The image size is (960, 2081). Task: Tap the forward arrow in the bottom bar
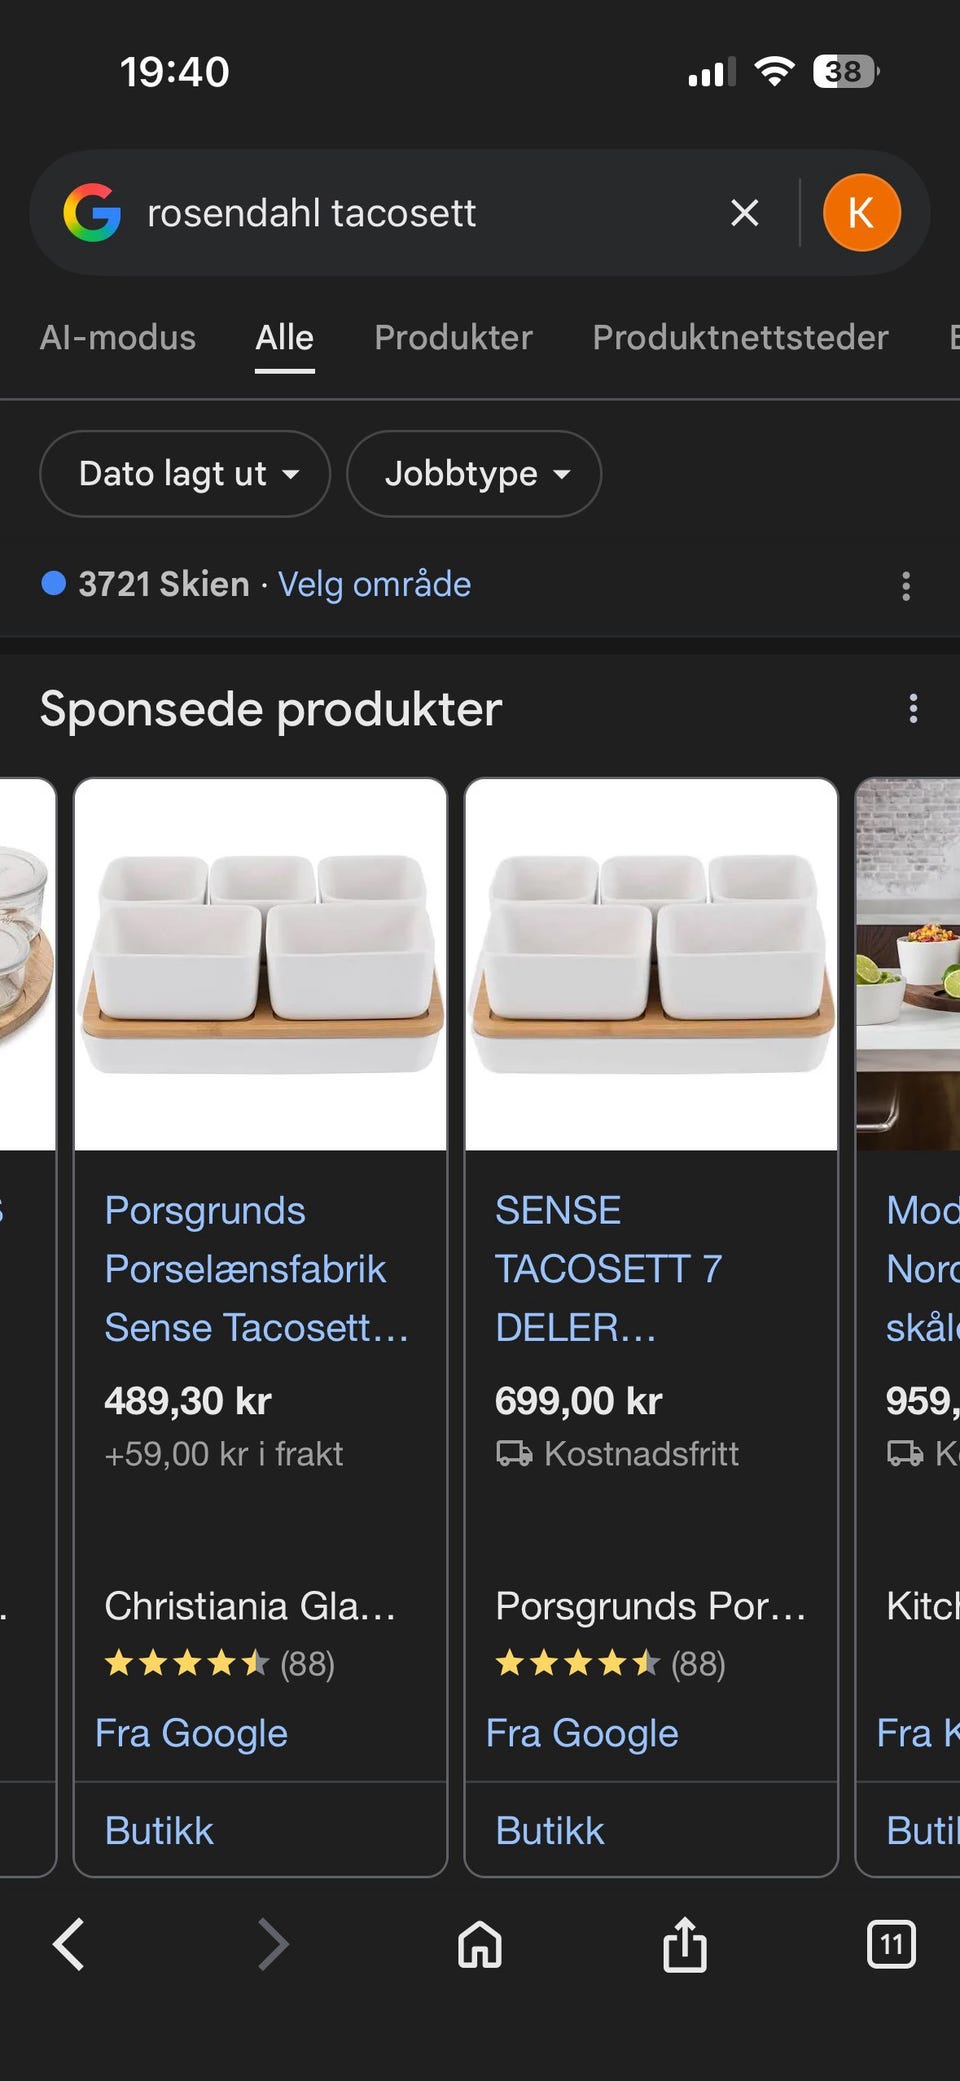point(274,1944)
